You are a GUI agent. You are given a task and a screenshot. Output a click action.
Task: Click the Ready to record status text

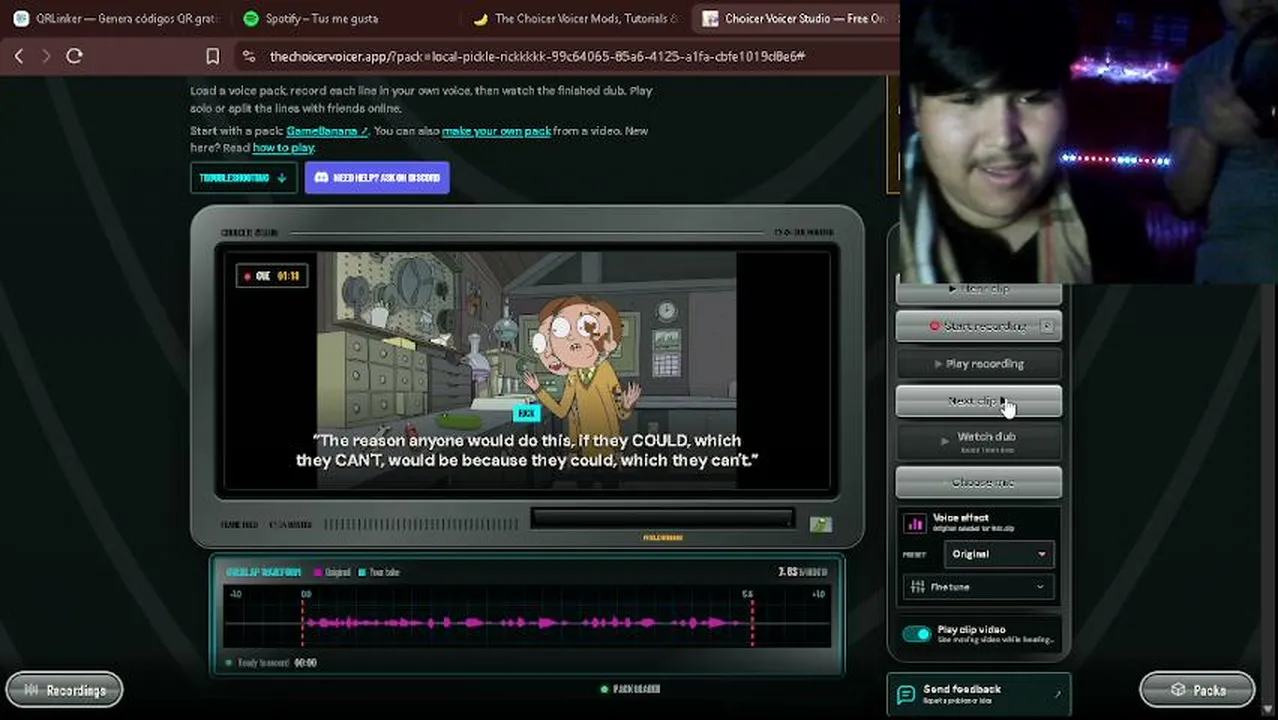265,662
